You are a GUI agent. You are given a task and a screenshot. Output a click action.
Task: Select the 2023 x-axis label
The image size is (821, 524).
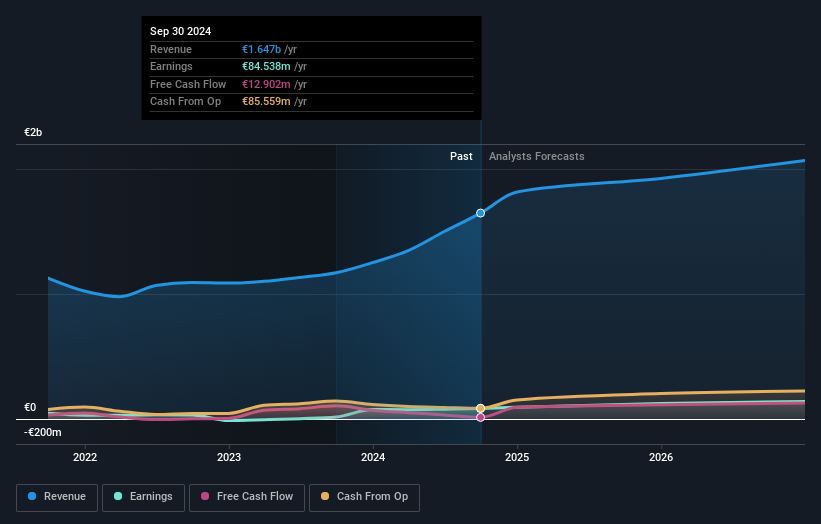tap(229, 457)
